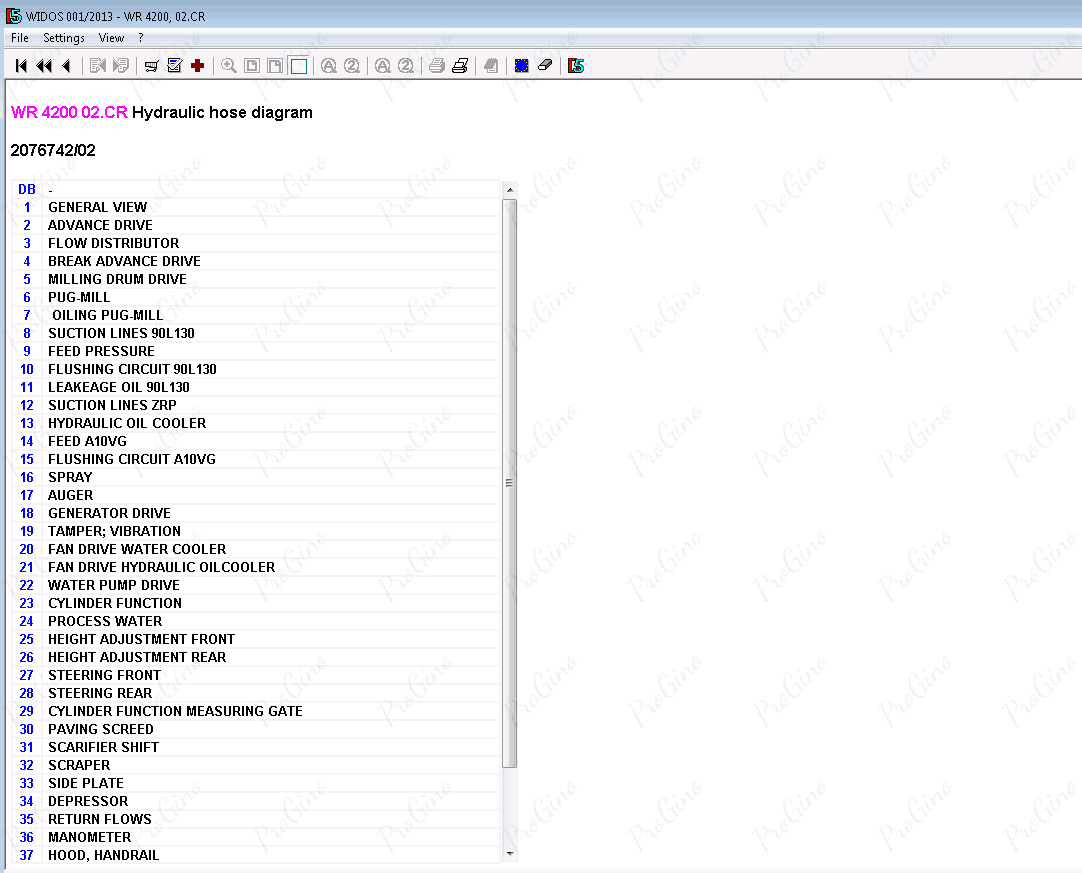Click the go-to-first-page arrow icon
Viewport: 1082px width, 873px height.
click(x=21, y=66)
